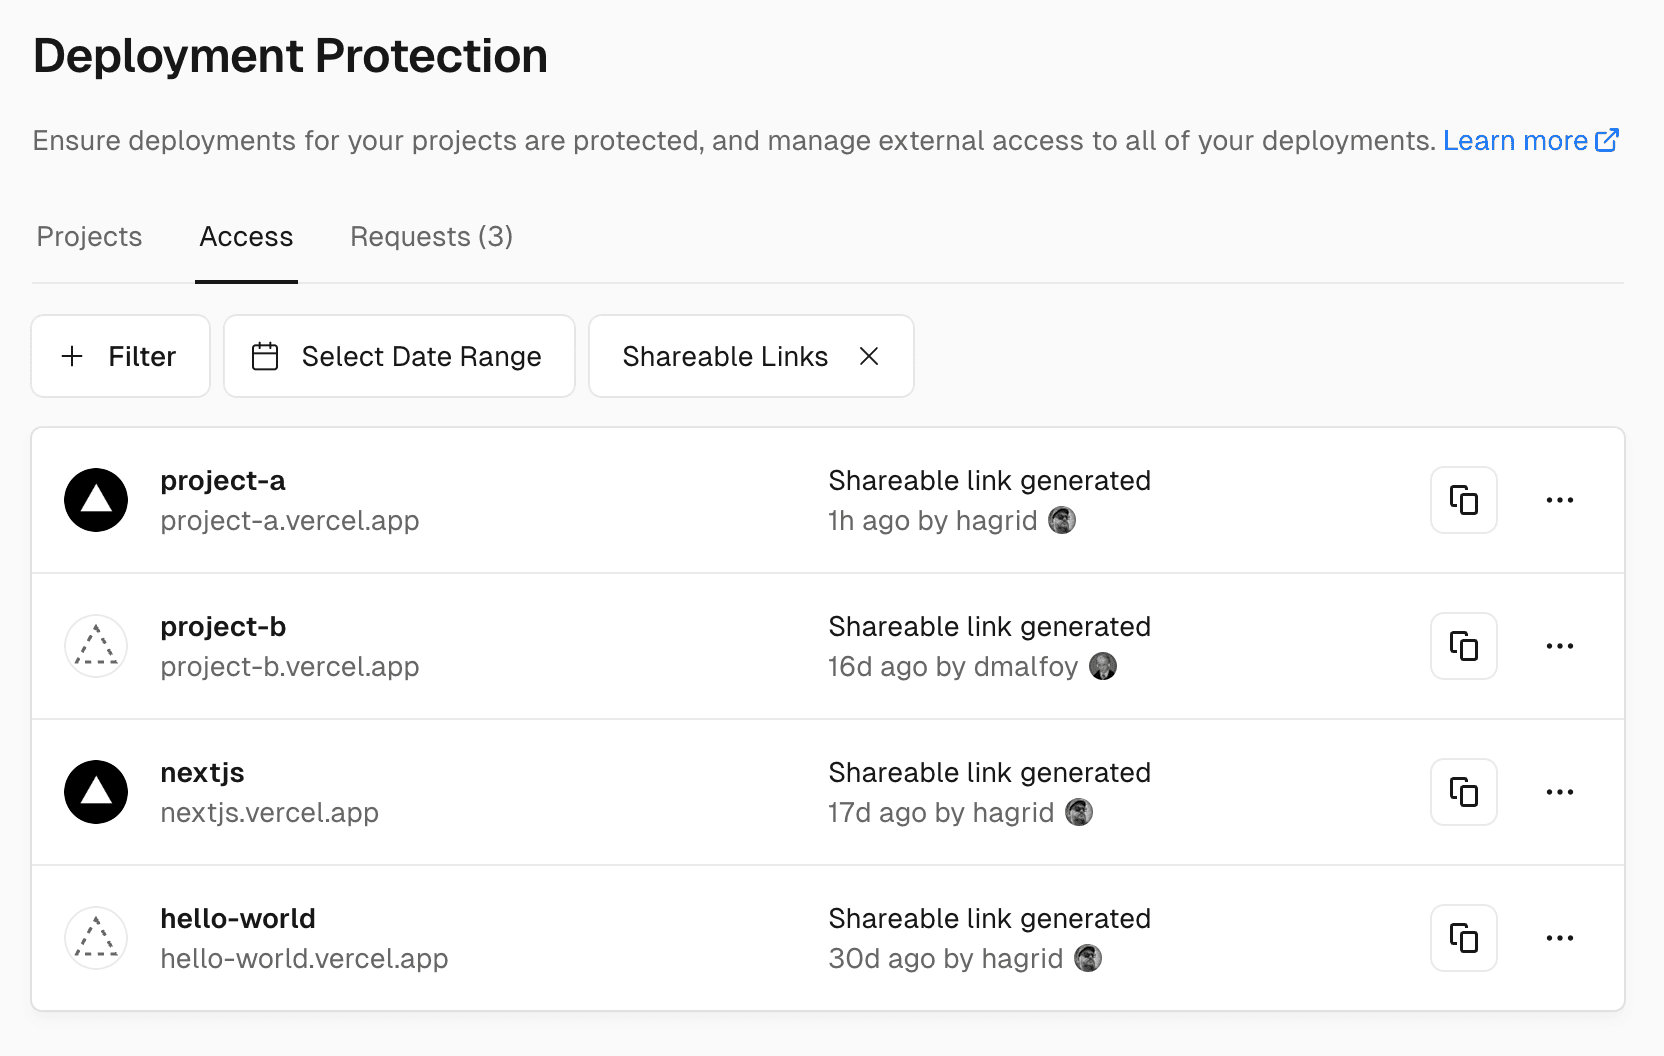Select the nextjs project logo
The height and width of the screenshot is (1056, 1664).
[95, 792]
